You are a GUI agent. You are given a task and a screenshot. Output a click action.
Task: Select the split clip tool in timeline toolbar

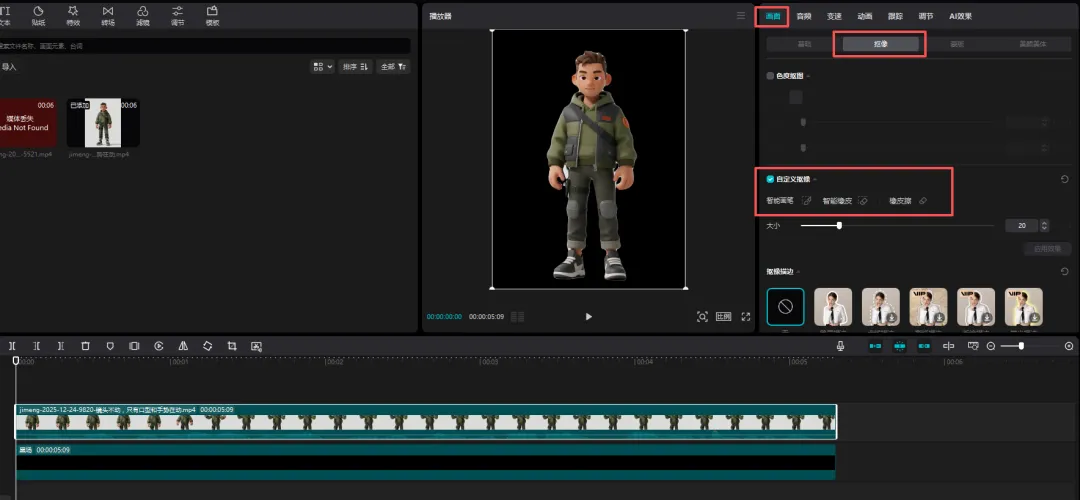click(x=12, y=346)
